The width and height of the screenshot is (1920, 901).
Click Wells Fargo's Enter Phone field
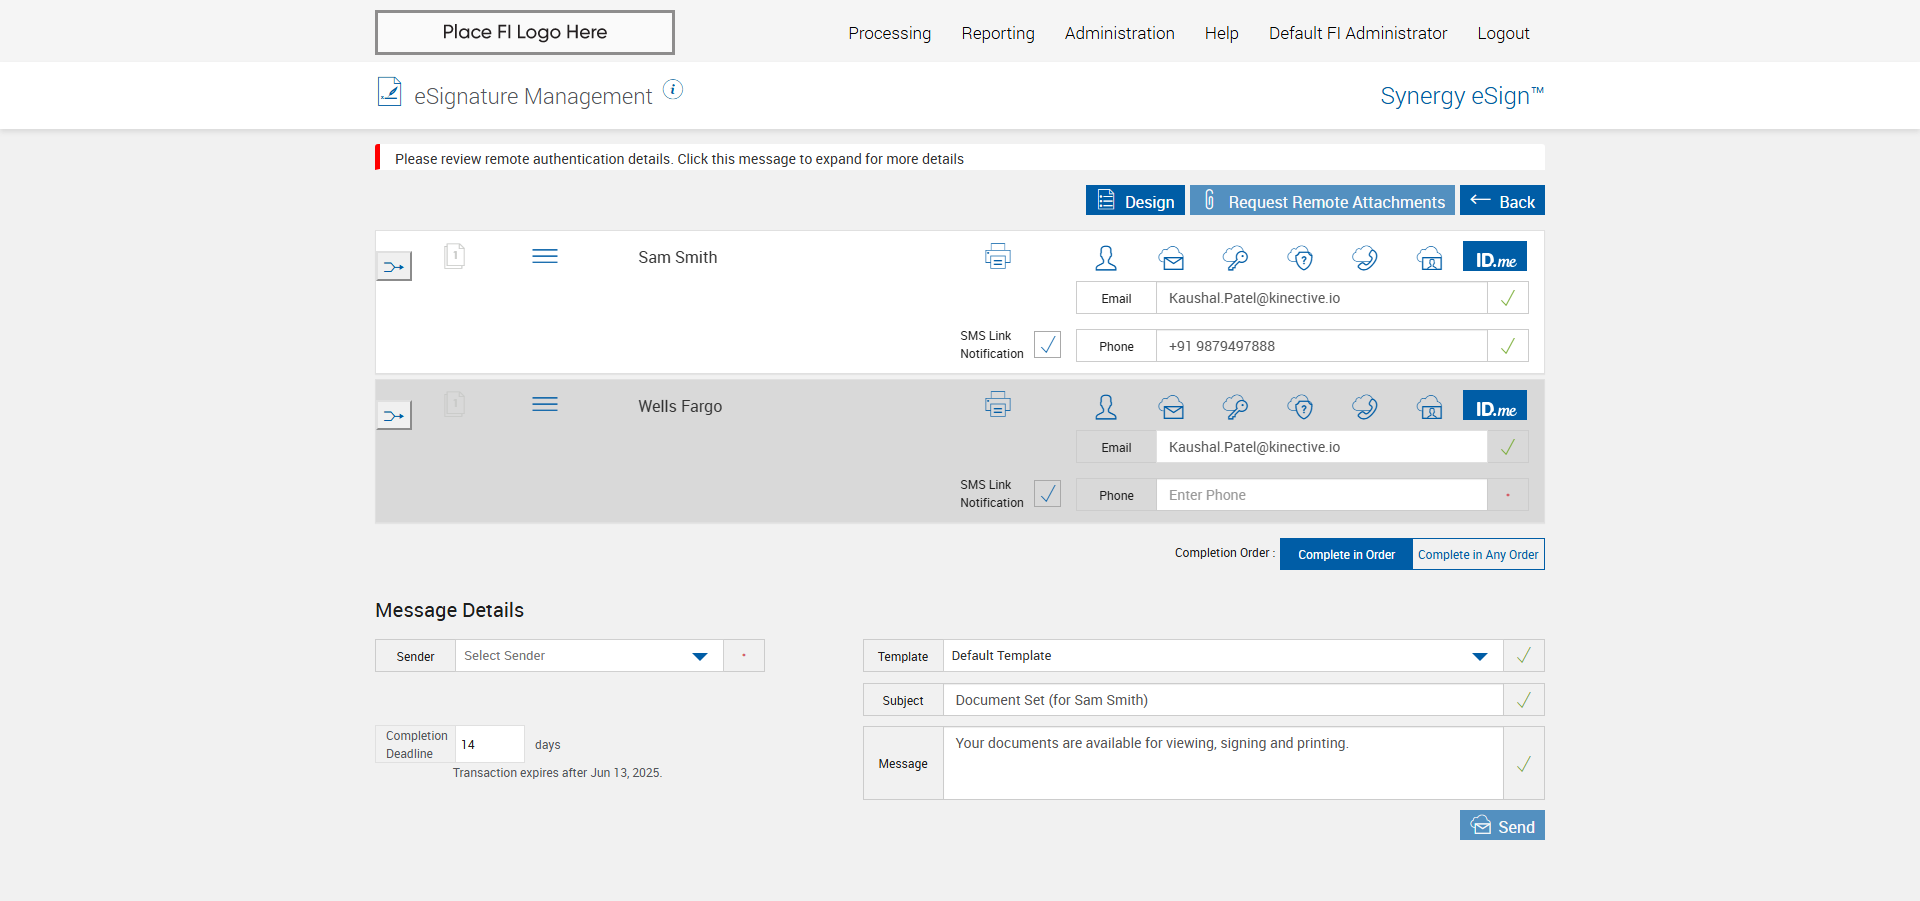point(1321,495)
